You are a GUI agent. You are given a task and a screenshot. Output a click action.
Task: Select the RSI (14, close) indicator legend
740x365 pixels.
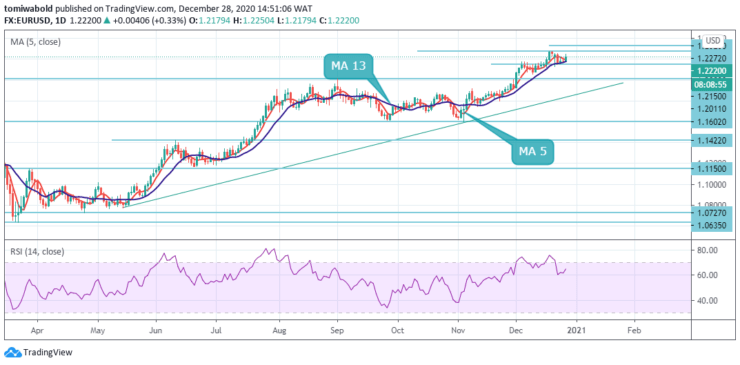[37, 252]
